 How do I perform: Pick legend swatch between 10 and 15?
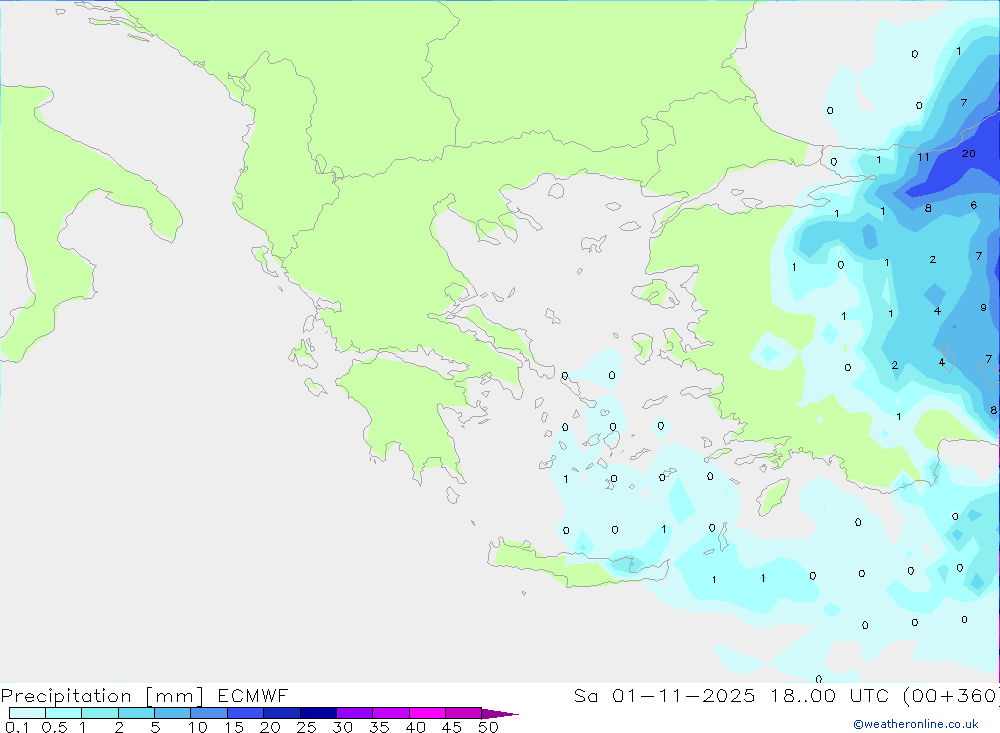tap(209, 713)
